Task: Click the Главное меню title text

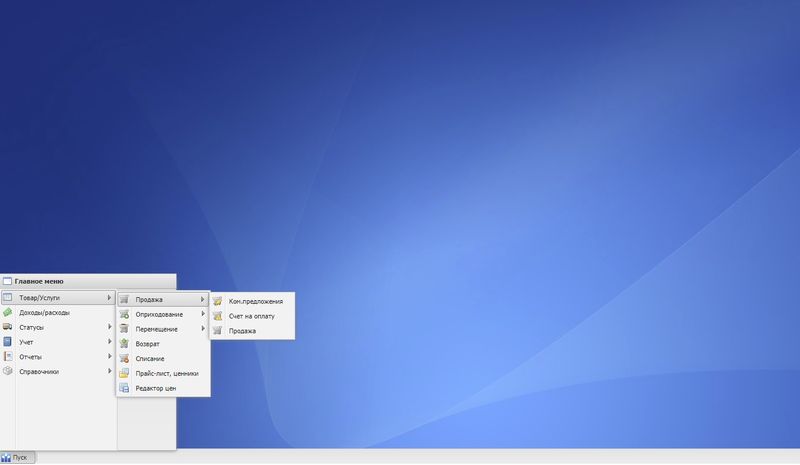Action: [39, 281]
